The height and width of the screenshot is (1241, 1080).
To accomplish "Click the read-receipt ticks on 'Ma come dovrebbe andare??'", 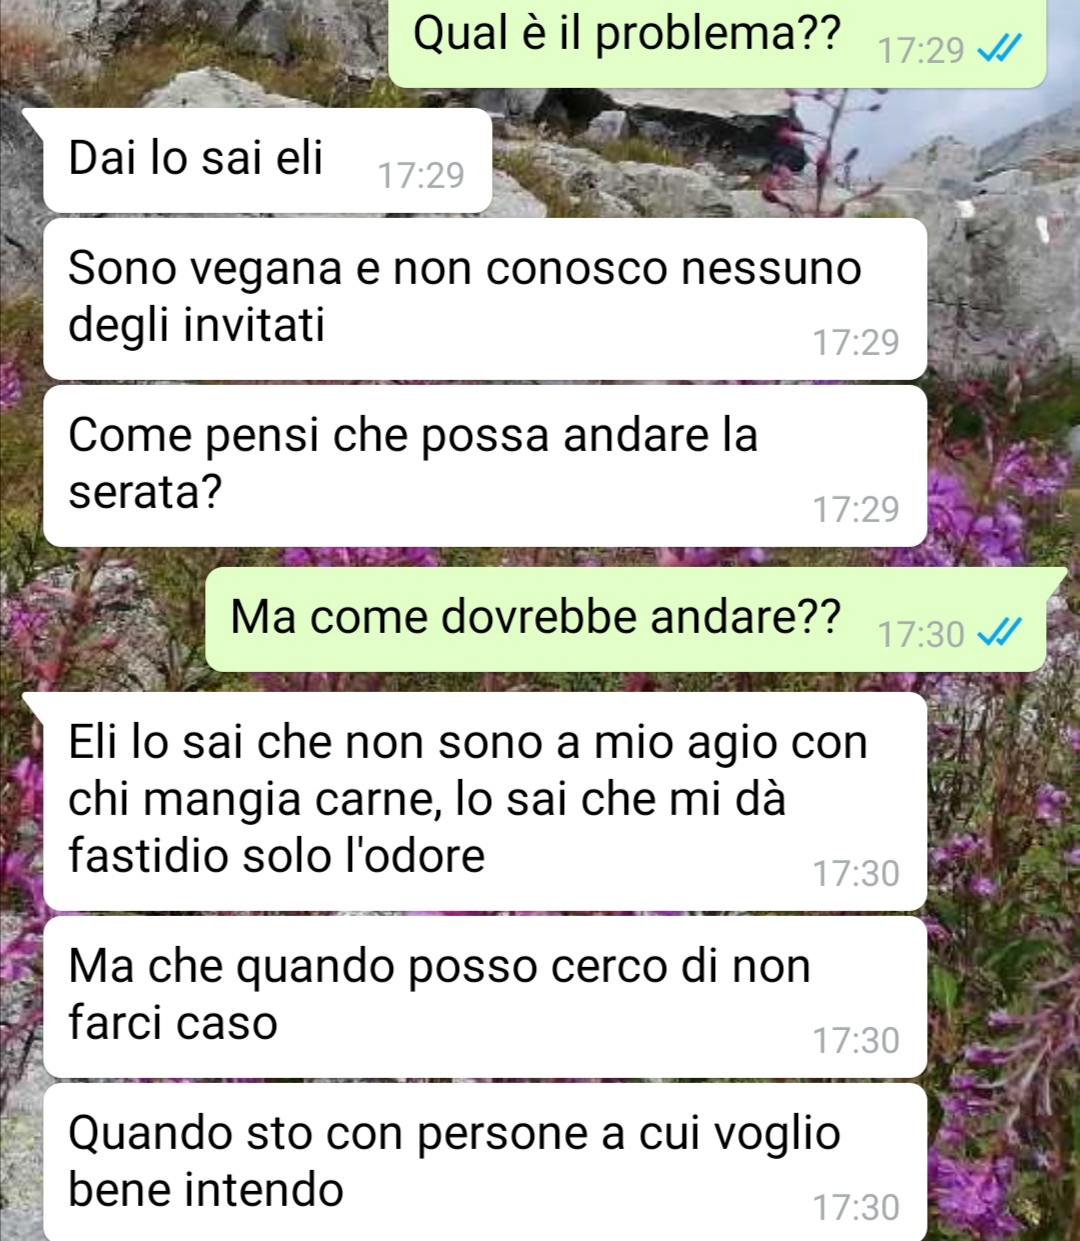I will [1000, 633].
